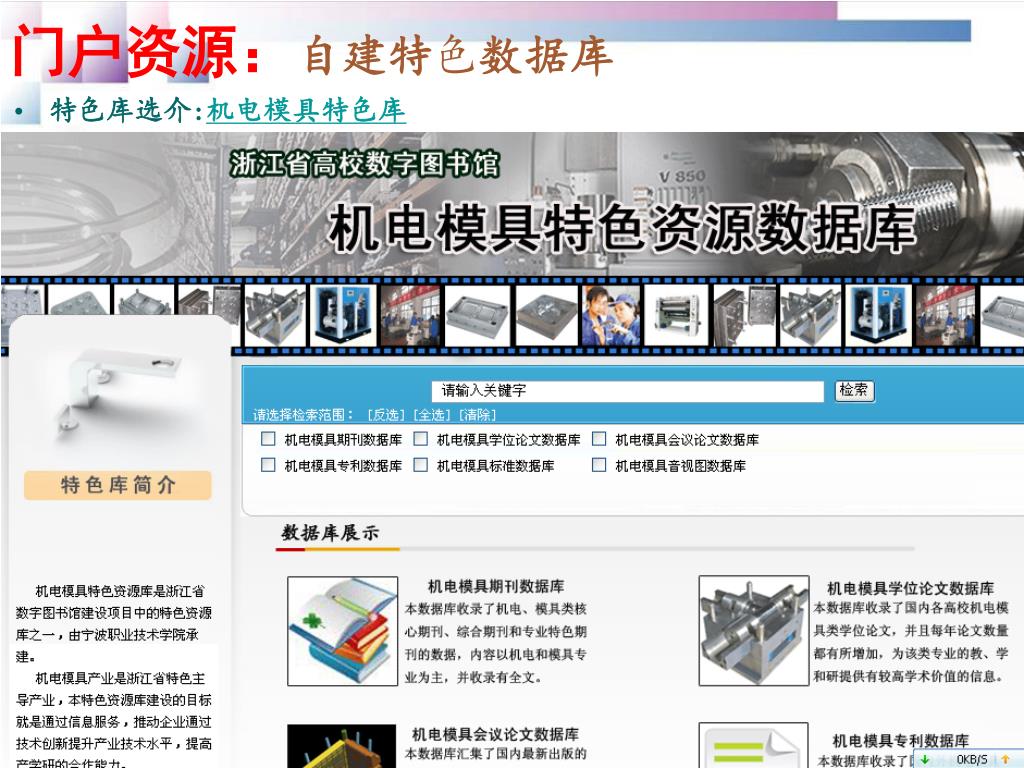This screenshot has width=1024, height=768.
Task: Open the 机电模具学位论文数据库 title
Action: pos(910,588)
